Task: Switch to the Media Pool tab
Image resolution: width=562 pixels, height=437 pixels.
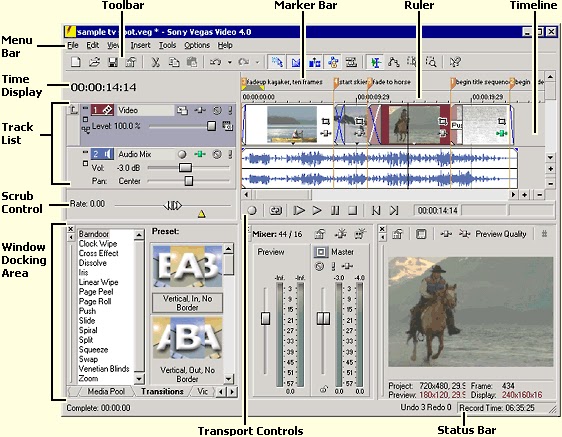Action: pos(106,391)
